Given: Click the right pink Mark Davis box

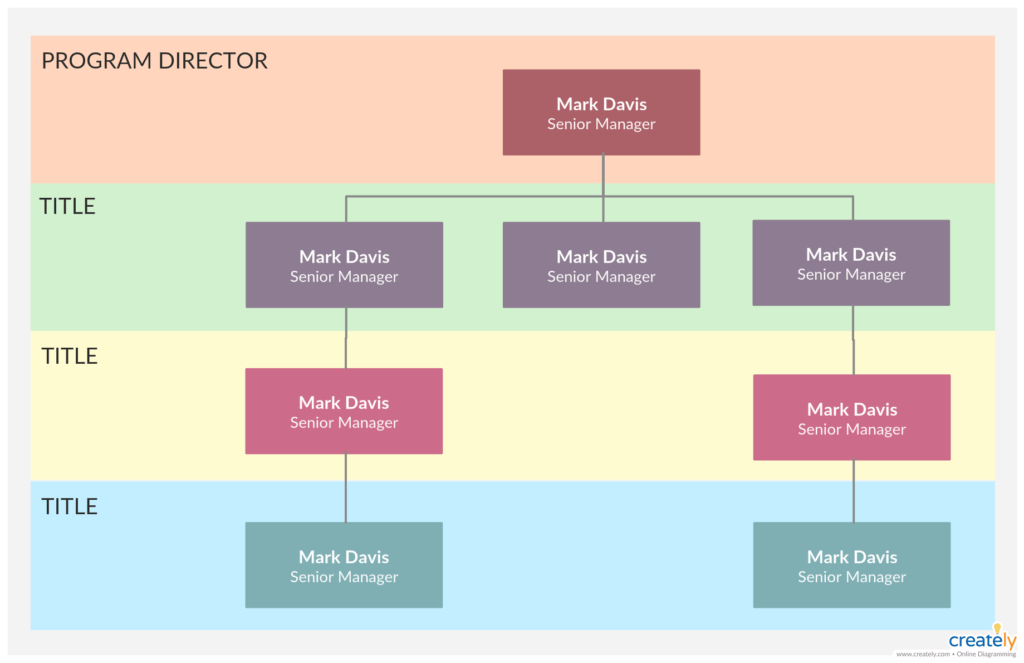Looking at the screenshot, I should click(851, 417).
